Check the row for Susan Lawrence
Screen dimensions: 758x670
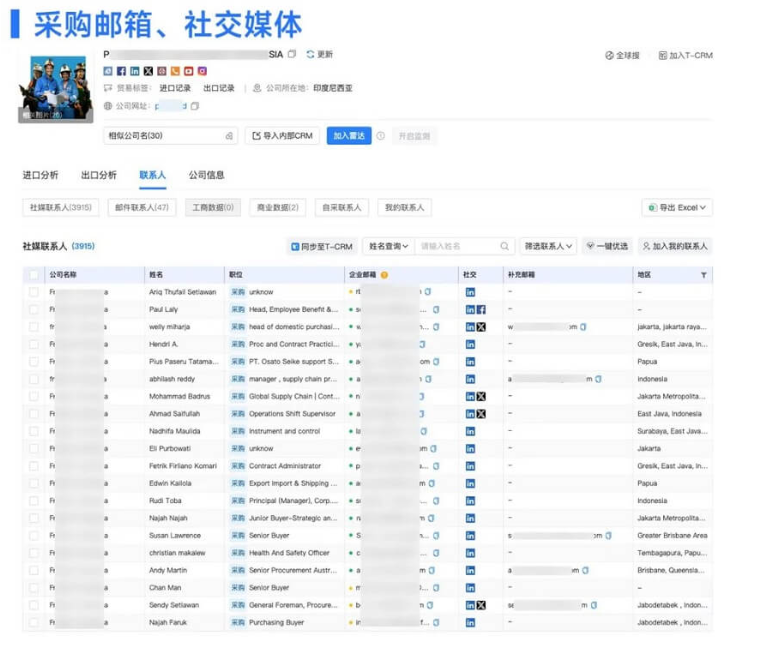[x=33, y=536]
